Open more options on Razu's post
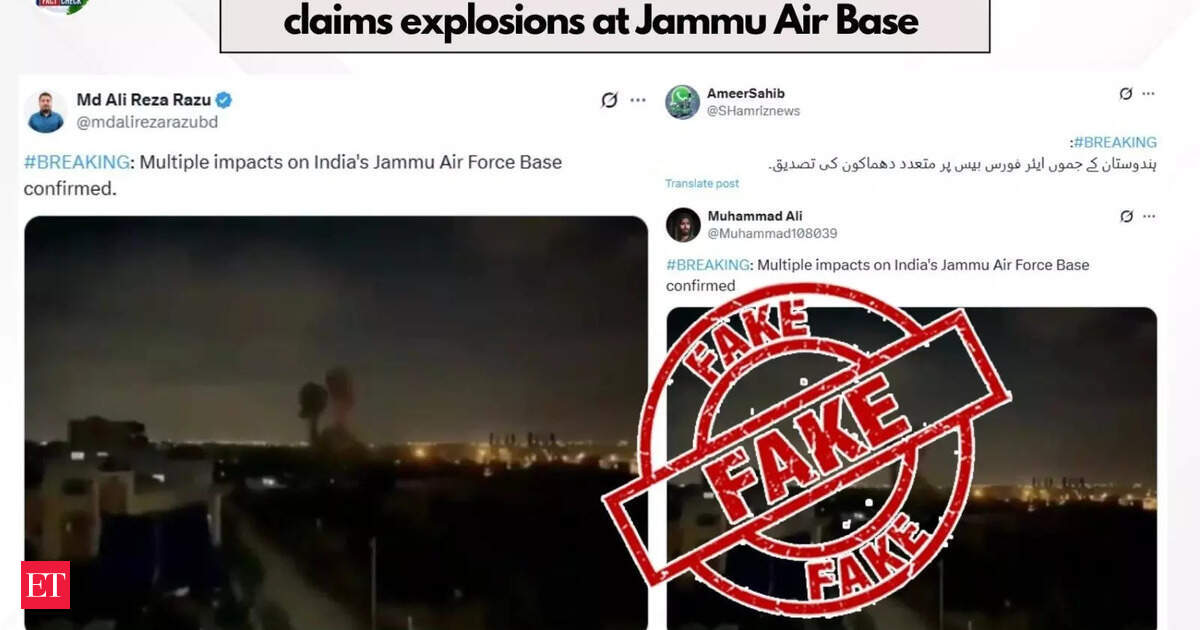Screen dimensions: 1200x630 tap(638, 100)
